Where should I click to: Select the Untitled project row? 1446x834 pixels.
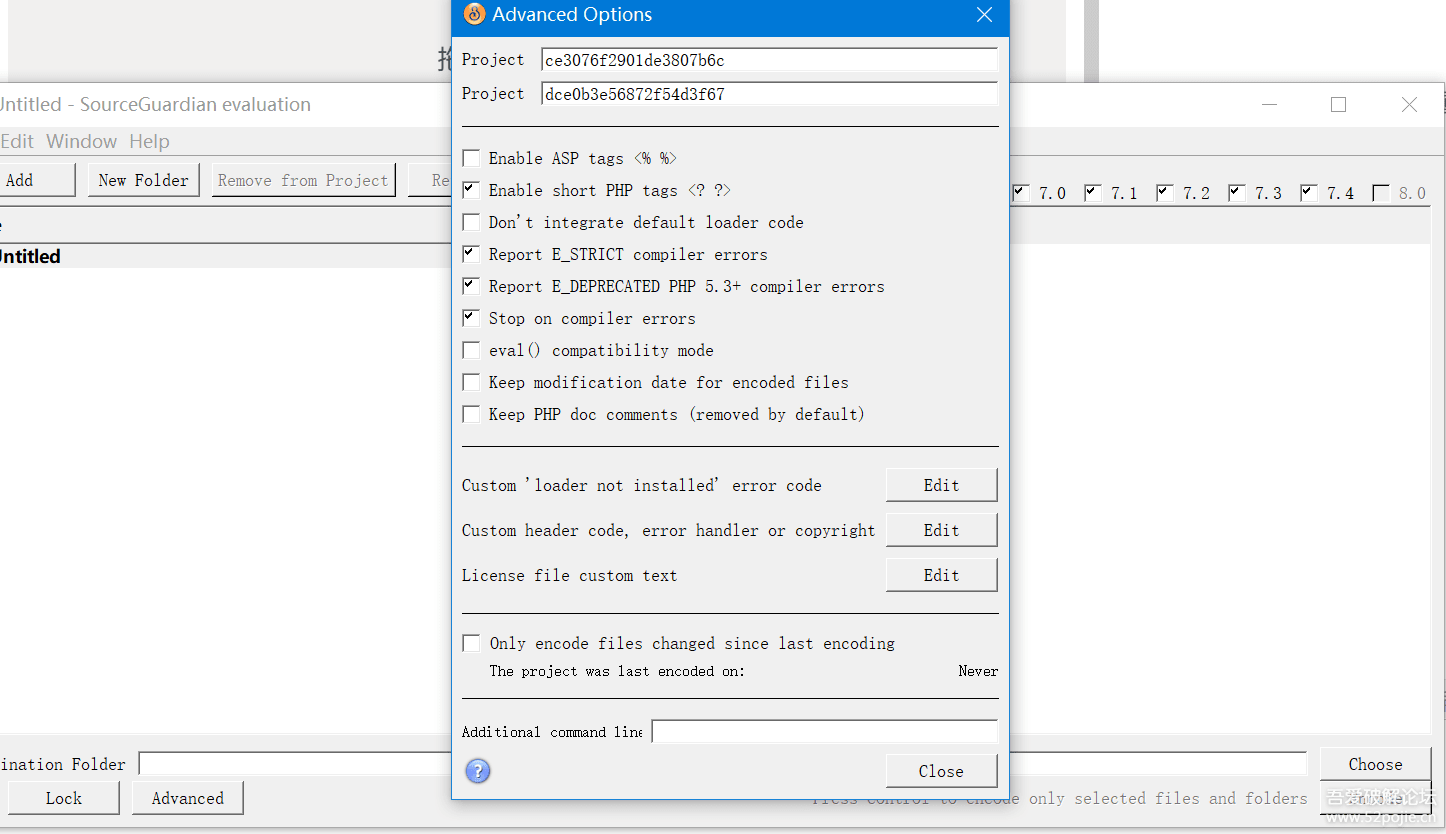(225, 256)
